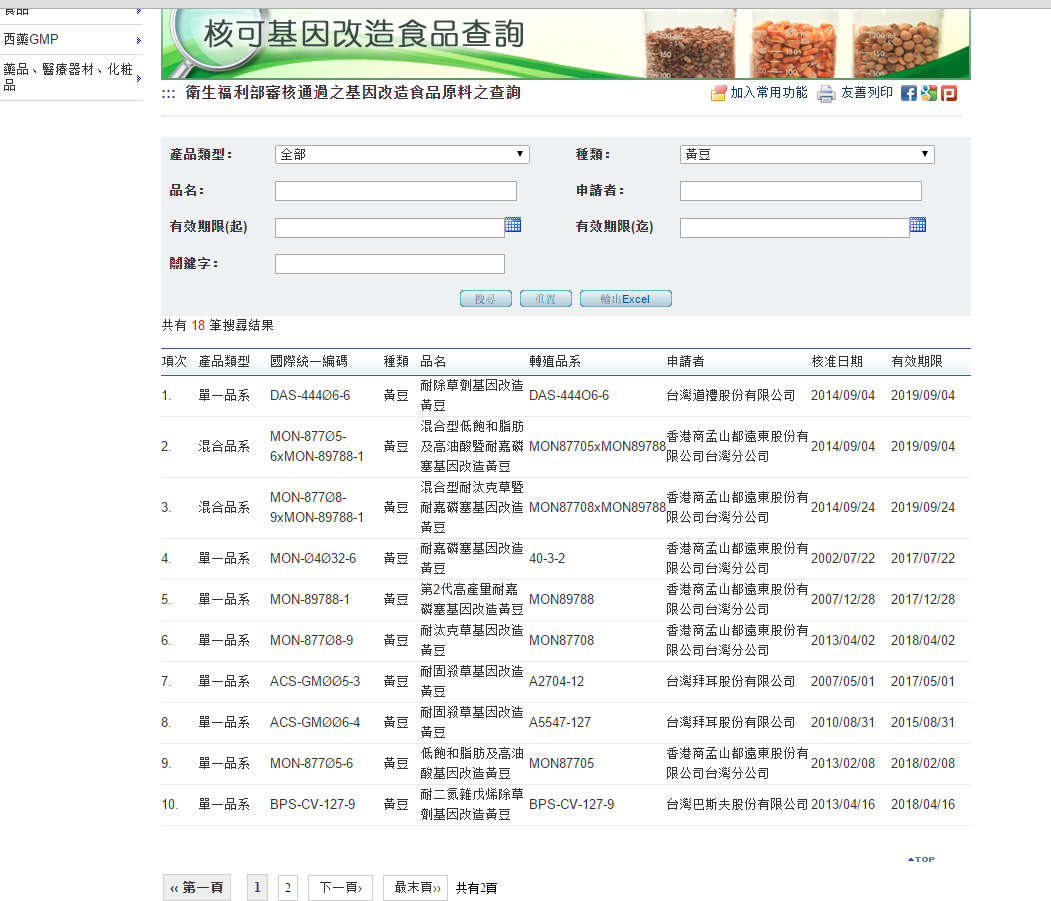
Task: Click the heart folder icon for 加入常用功能
Action: pos(718,93)
